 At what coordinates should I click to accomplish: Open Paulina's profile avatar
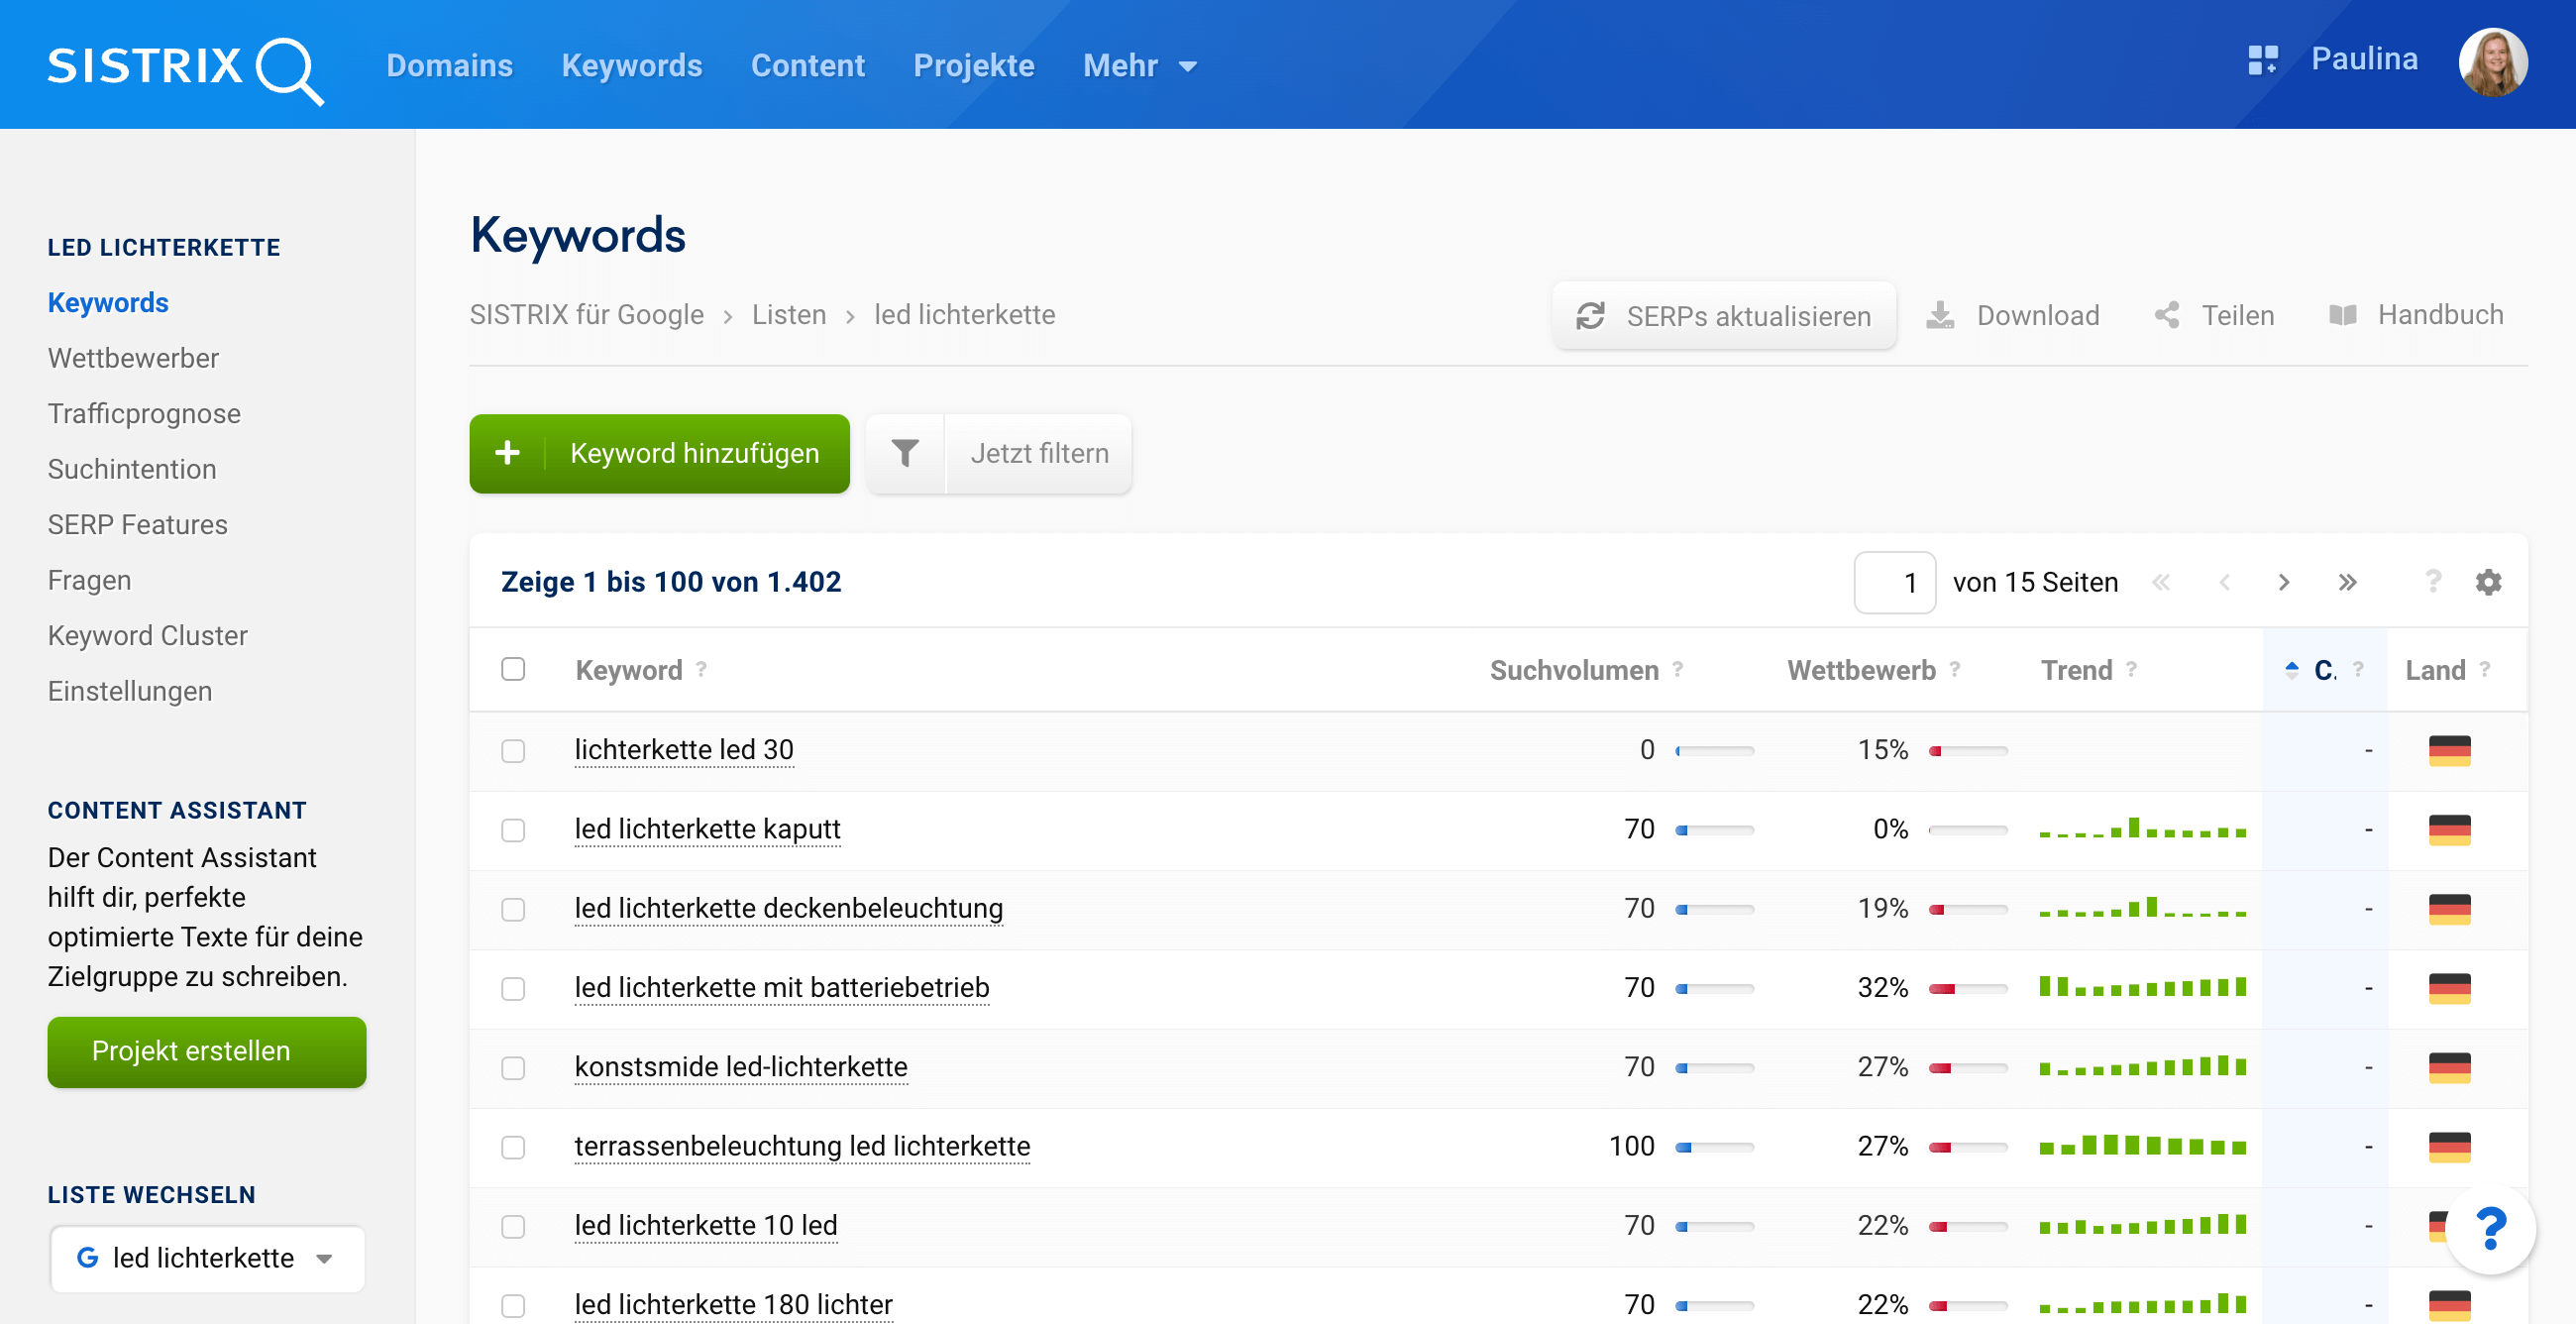tap(2492, 62)
